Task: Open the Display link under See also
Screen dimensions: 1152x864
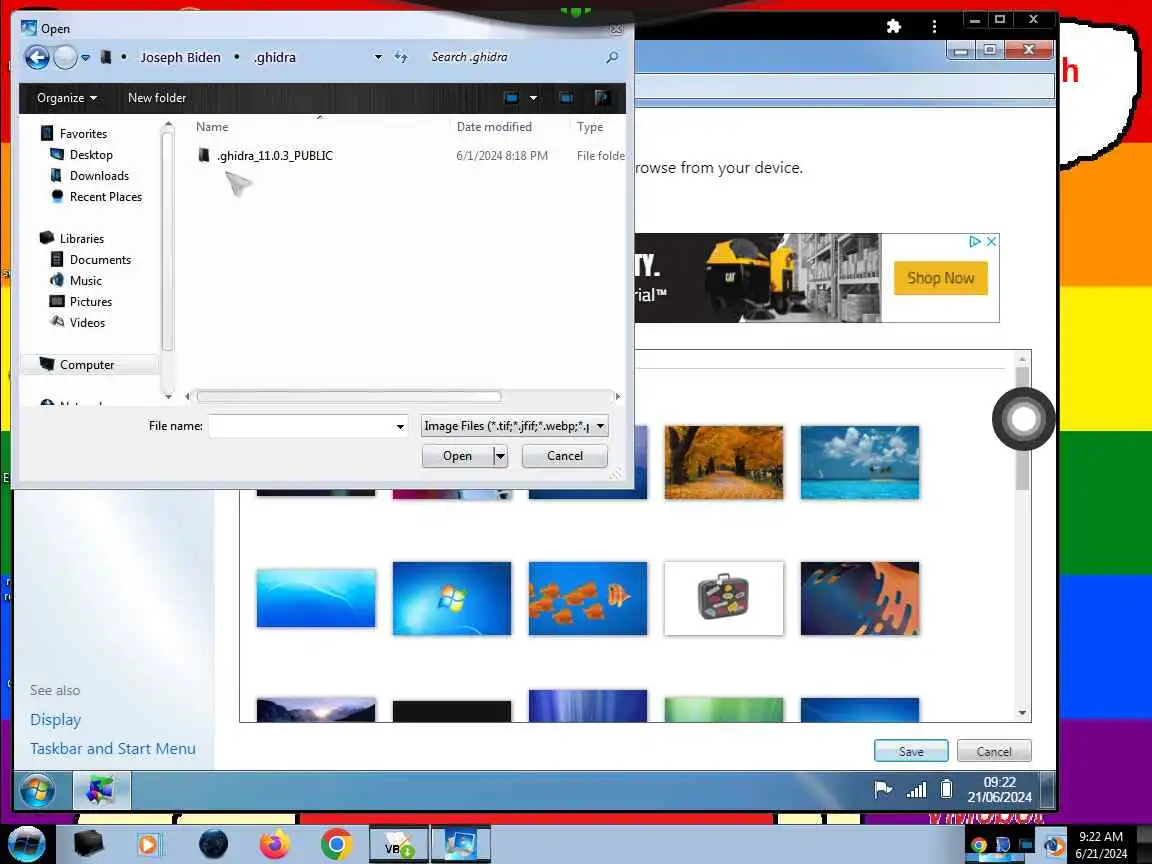Action: pos(56,720)
